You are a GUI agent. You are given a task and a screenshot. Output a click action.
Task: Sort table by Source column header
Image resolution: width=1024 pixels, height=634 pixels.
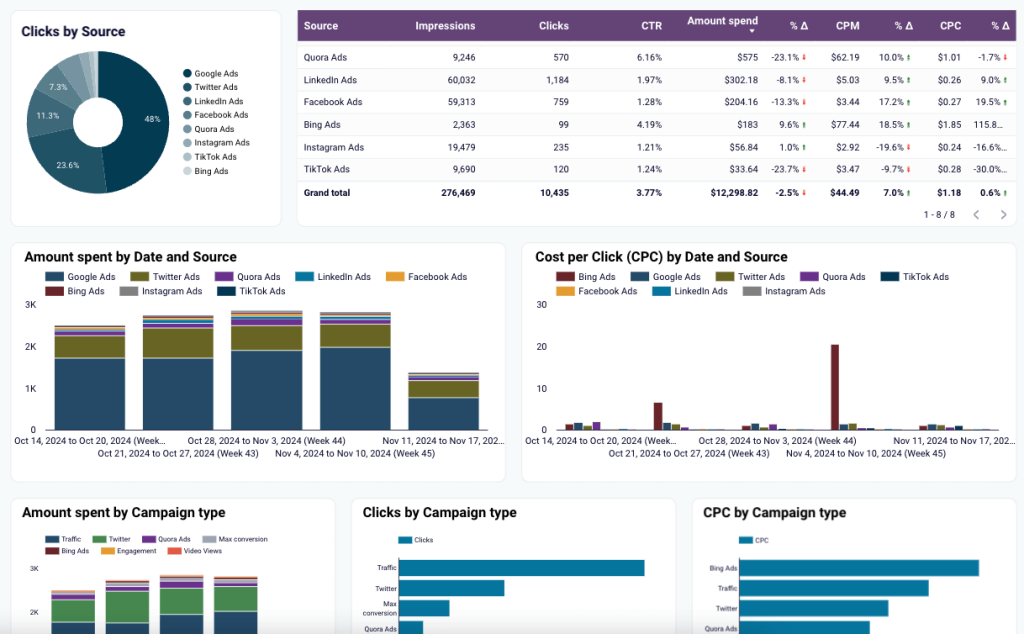point(321,26)
